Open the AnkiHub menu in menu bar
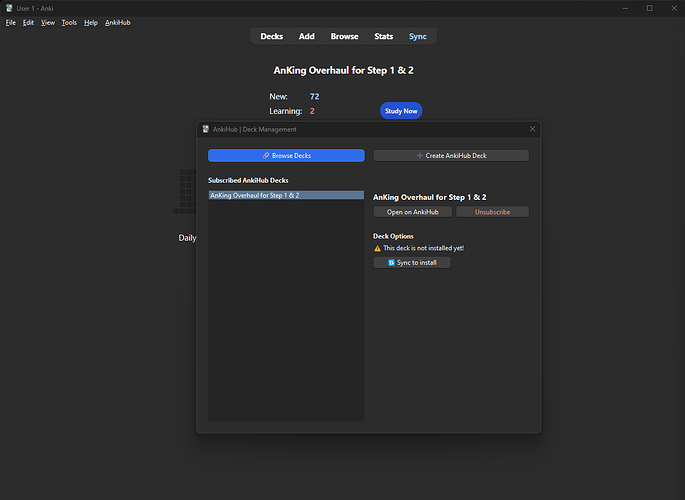This screenshot has height=500, width=685. 118,22
